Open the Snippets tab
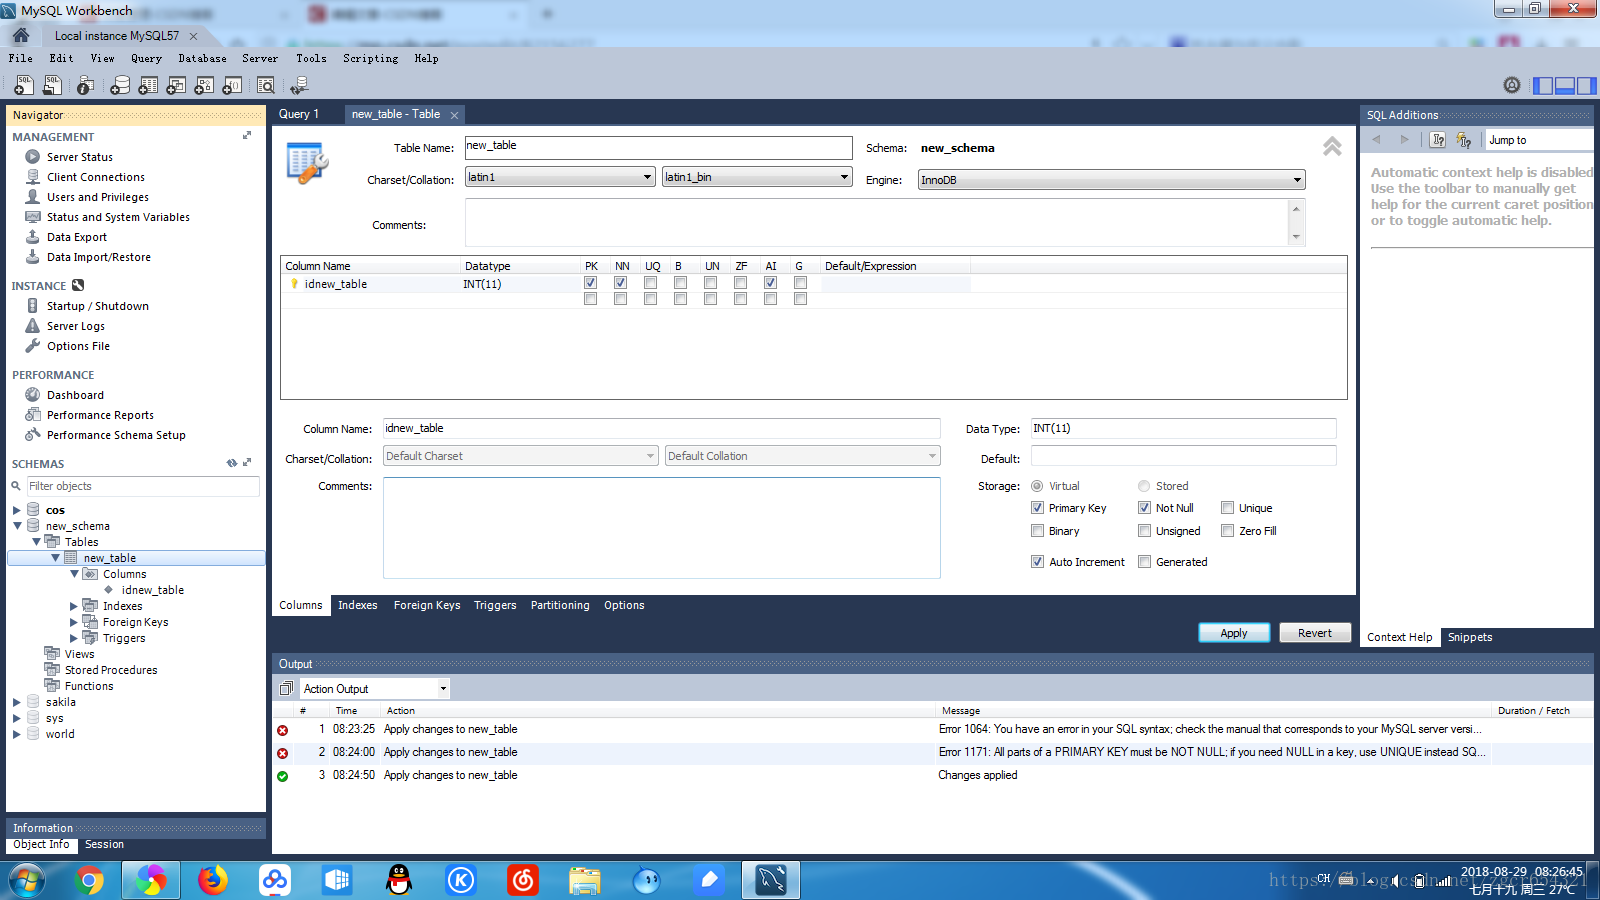Screen dimensions: 1600x900 tap(1470, 637)
